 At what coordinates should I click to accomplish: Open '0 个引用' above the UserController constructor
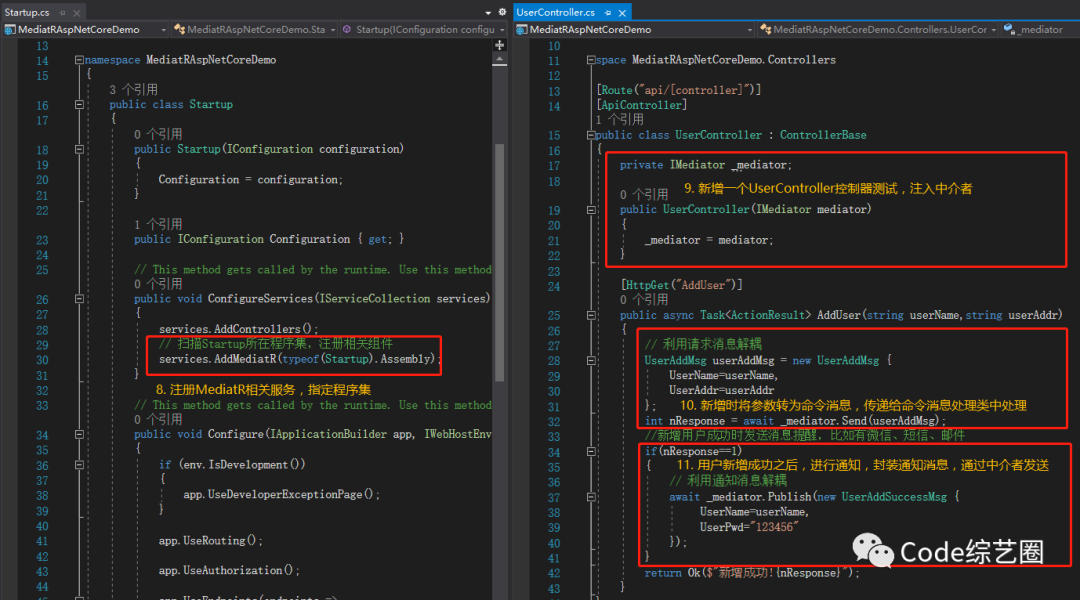pos(644,194)
